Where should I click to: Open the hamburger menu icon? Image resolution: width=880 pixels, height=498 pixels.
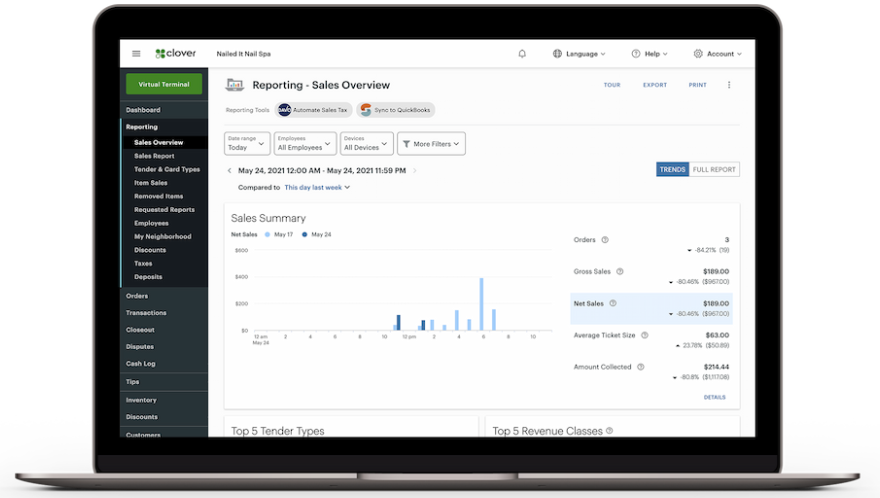pos(136,54)
